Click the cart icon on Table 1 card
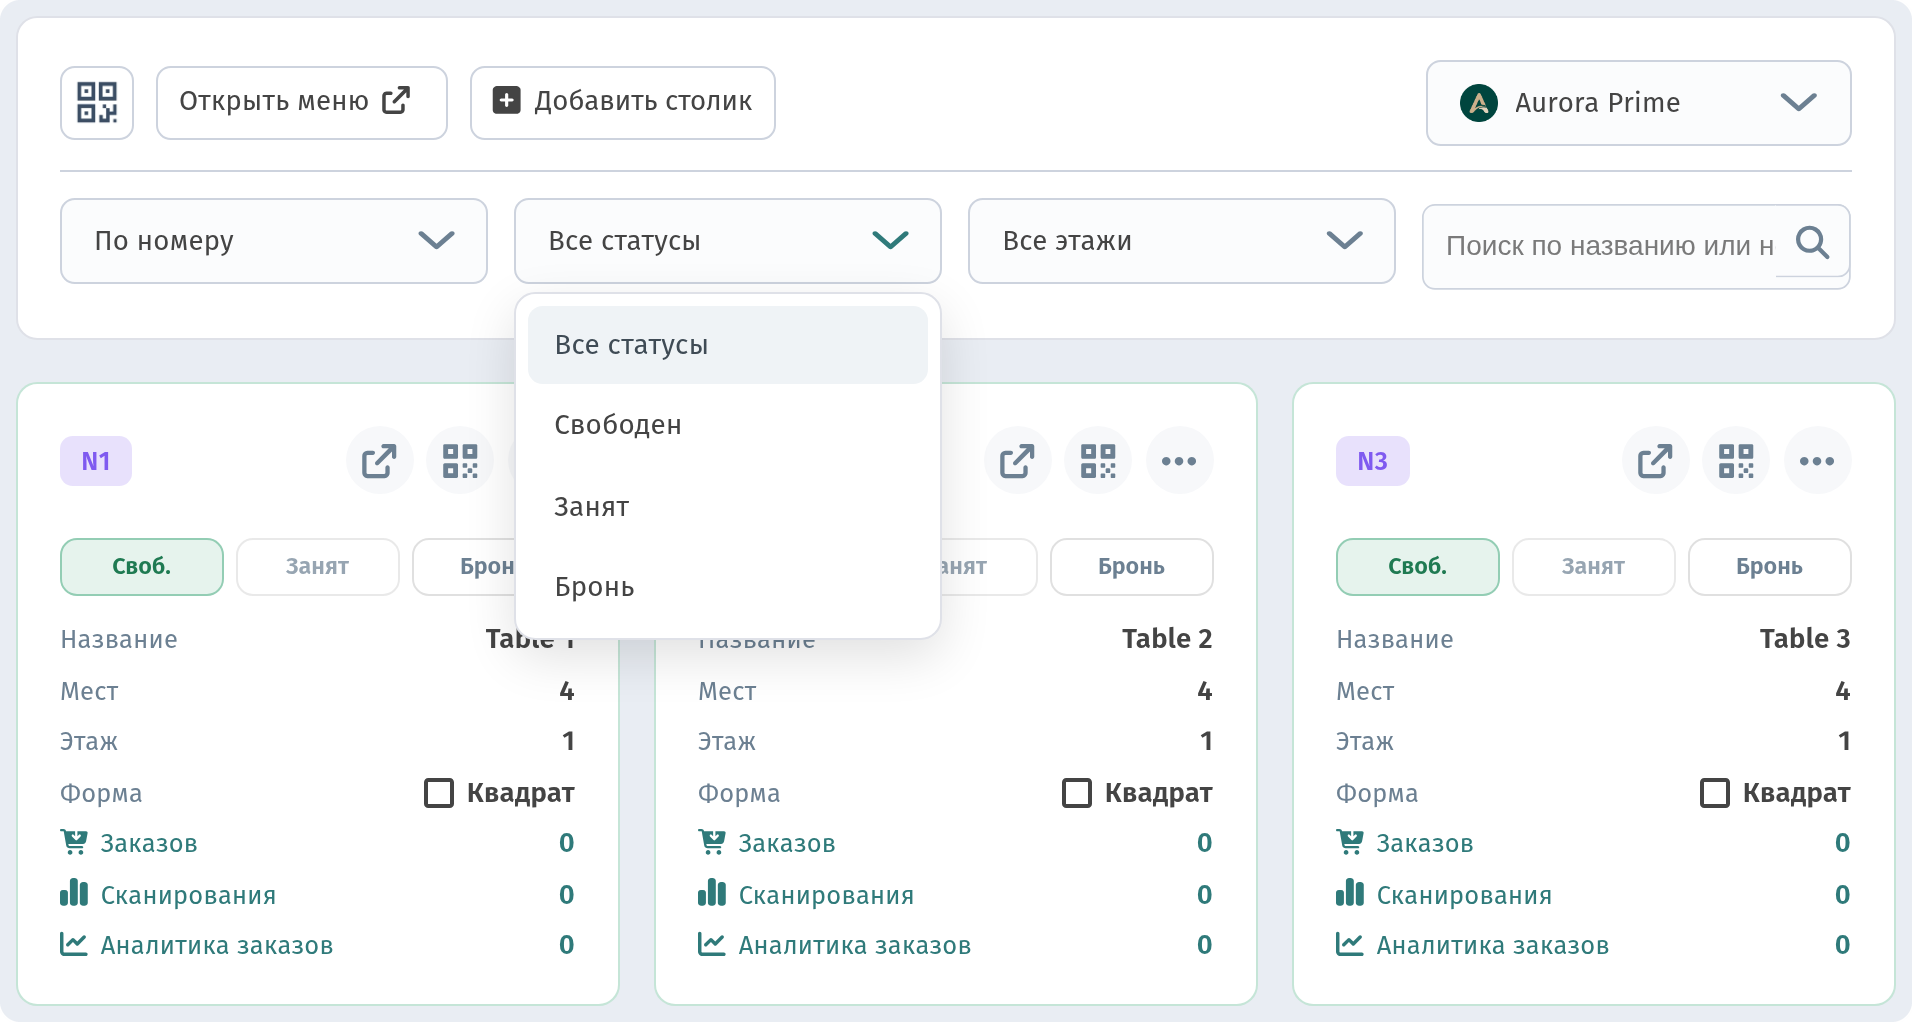The width and height of the screenshot is (1912, 1022). pyautogui.click(x=74, y=842)
